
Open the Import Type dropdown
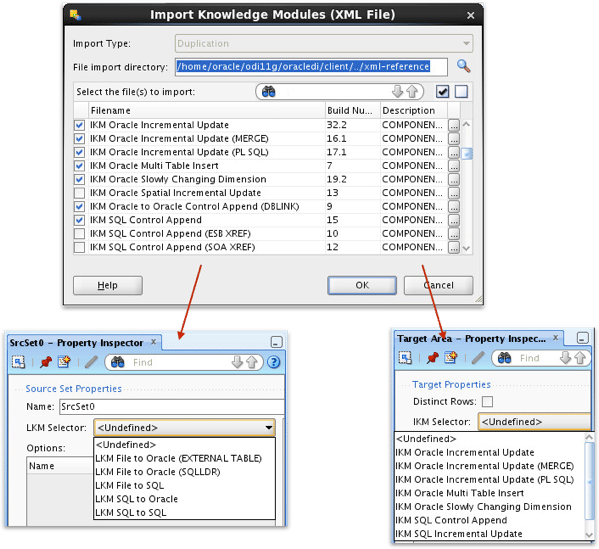pos(324,44)
